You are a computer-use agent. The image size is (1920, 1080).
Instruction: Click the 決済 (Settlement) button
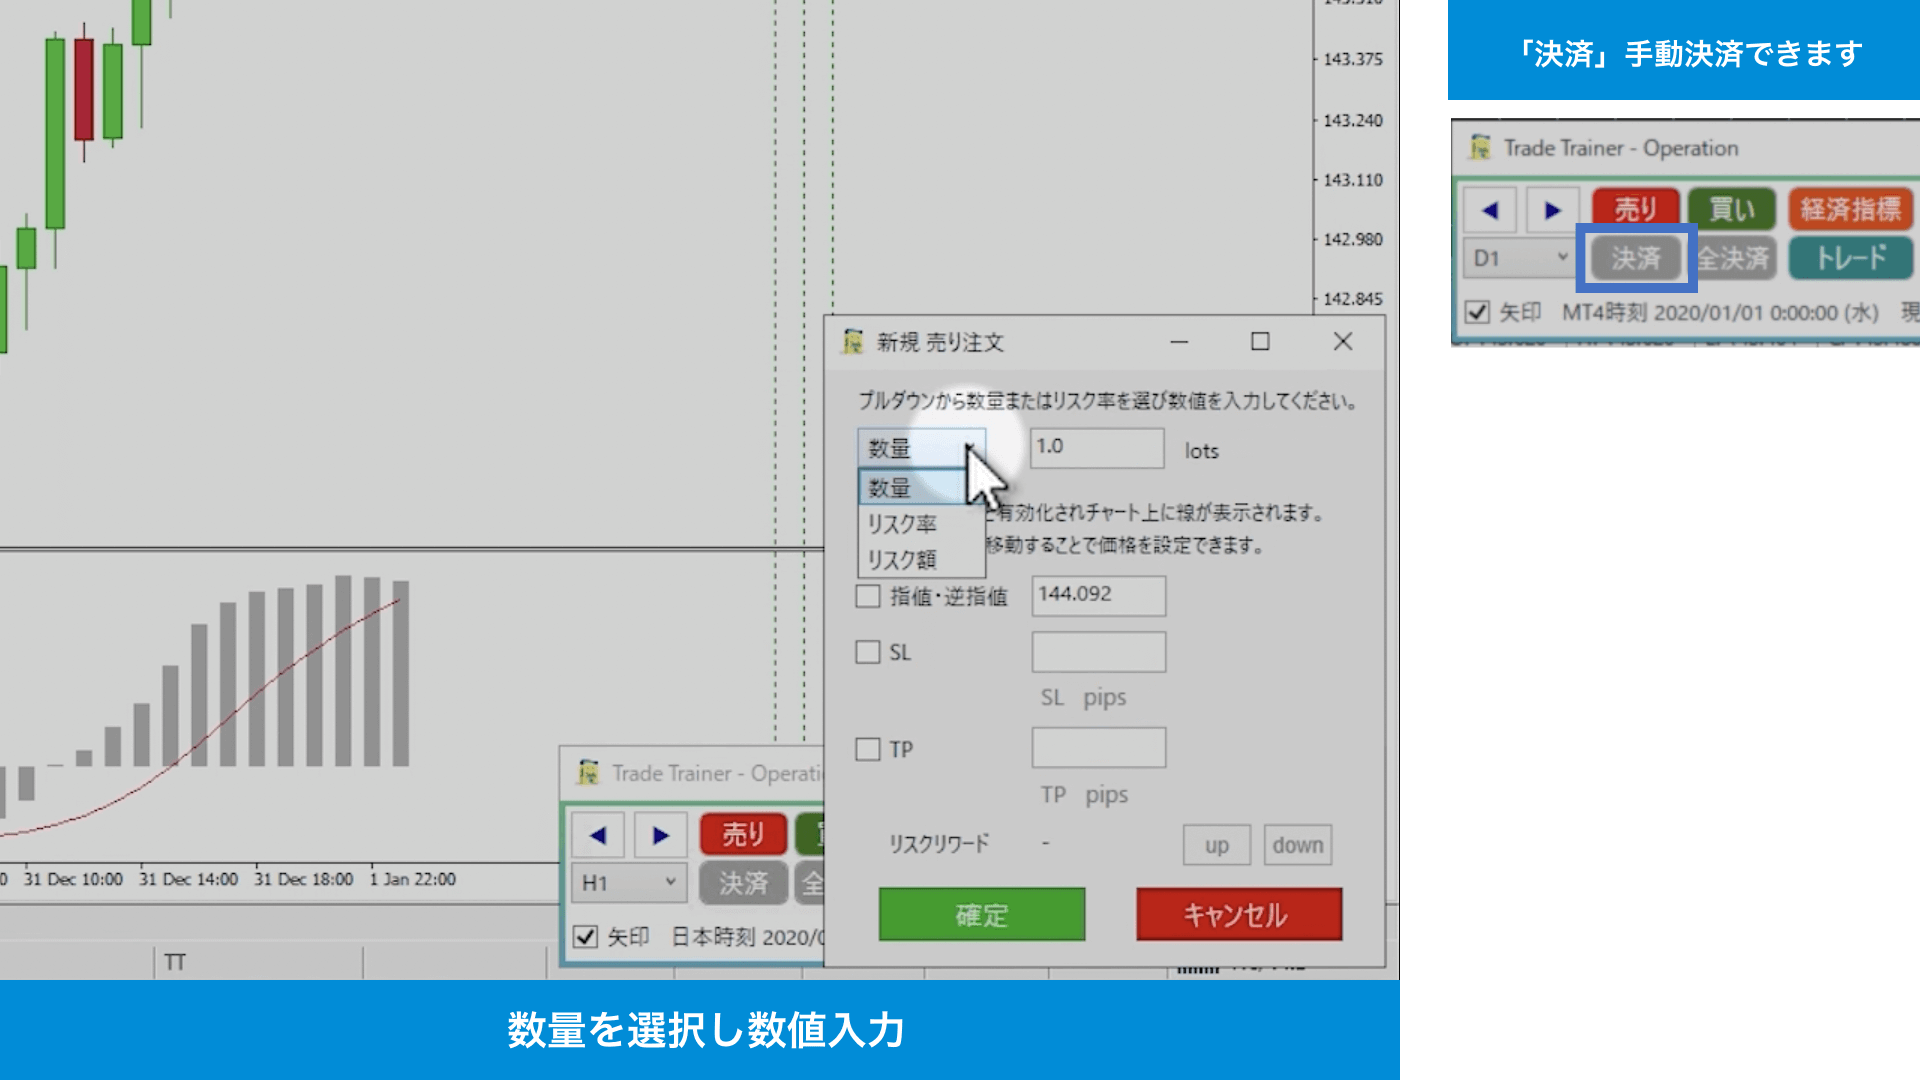[x=1631, y=258]
